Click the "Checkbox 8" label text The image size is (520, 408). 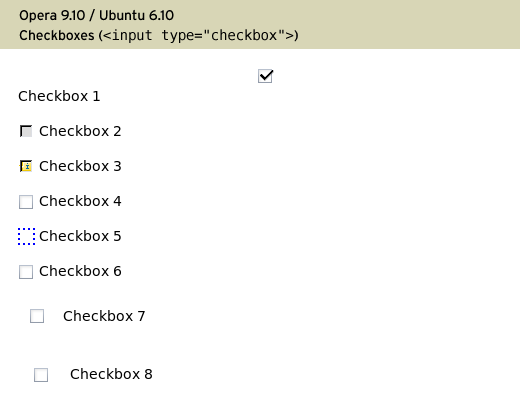(x=111, y=374)
